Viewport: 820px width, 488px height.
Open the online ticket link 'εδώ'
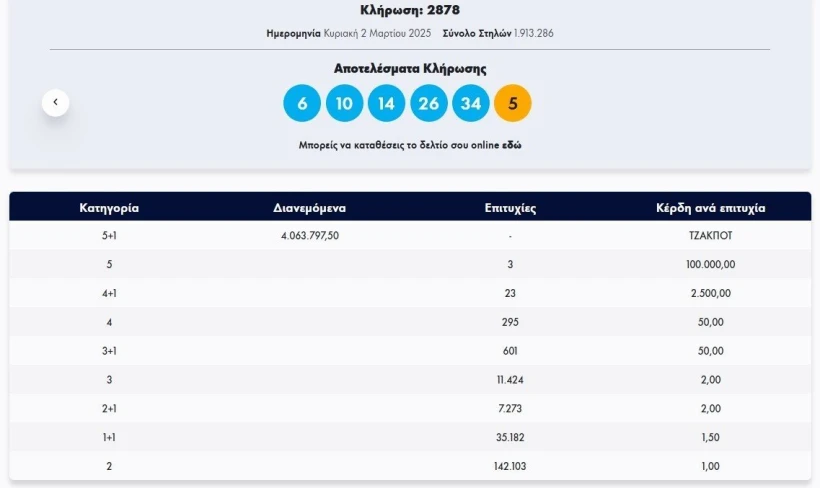[512, 145]
